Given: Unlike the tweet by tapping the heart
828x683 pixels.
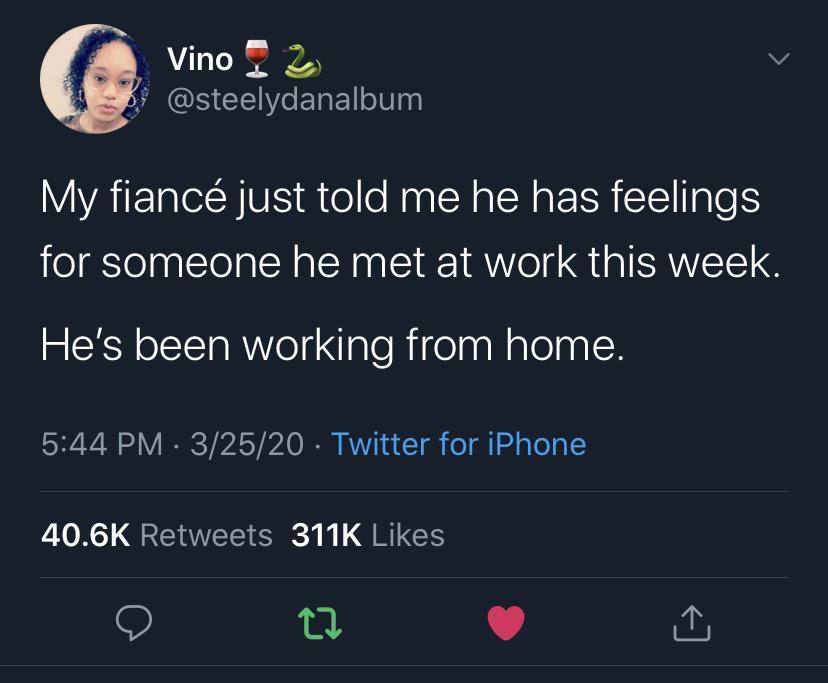Looking at the screenshot, I should pos(506,623).
